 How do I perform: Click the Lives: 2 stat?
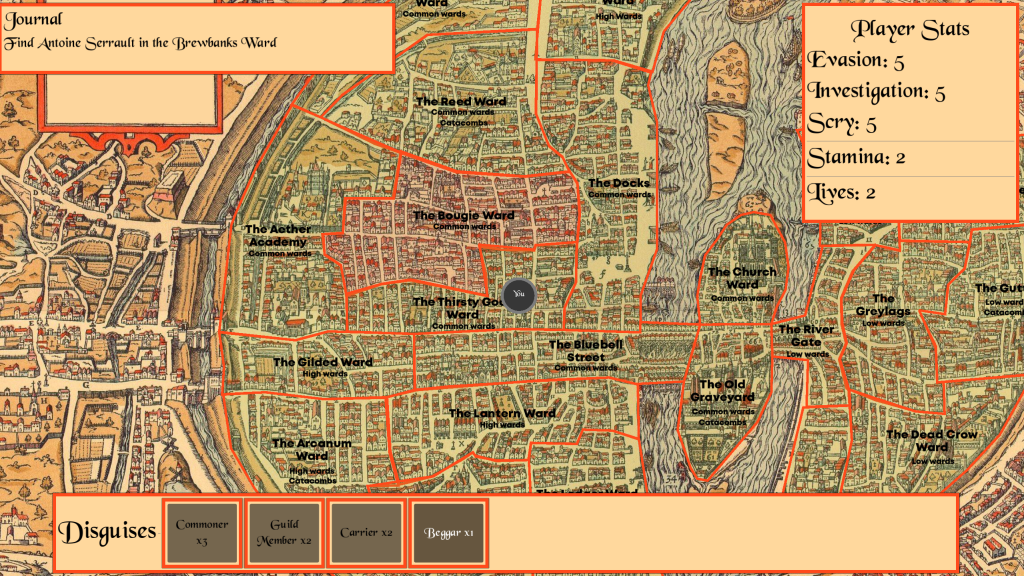[841, 192]
